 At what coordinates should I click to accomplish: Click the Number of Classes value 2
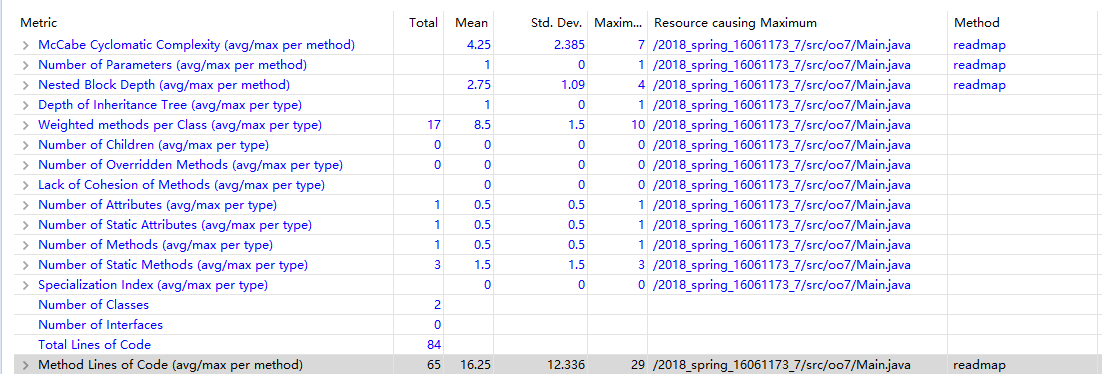point(437,305)
